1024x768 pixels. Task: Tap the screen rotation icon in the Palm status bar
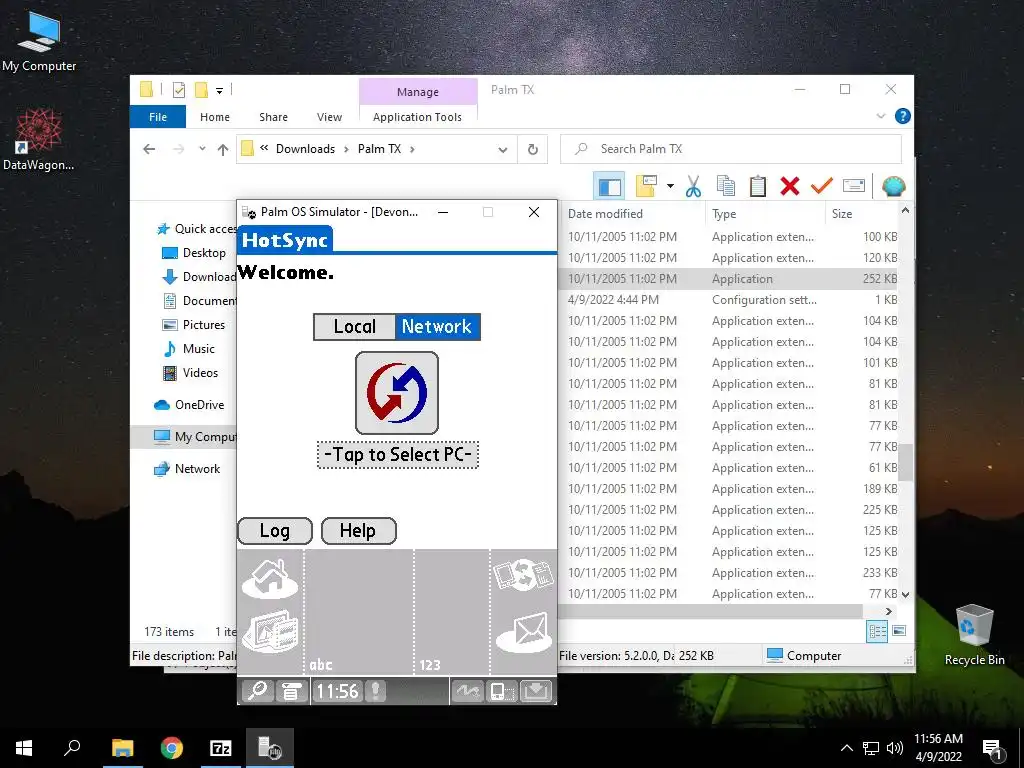pyautogui.click(x=502, y=690)
